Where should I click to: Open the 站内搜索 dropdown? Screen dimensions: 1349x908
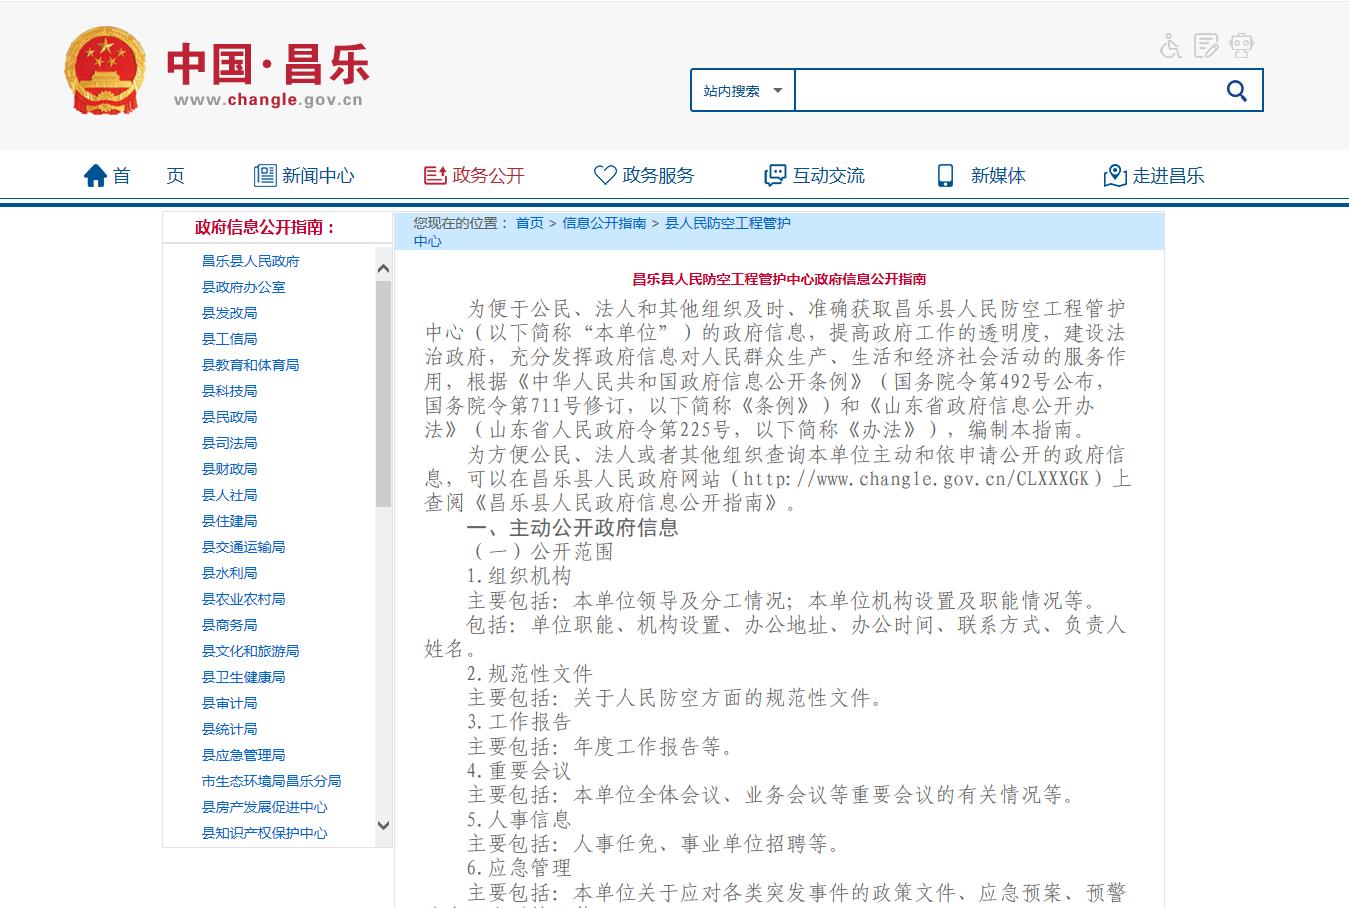pos(743,91)
